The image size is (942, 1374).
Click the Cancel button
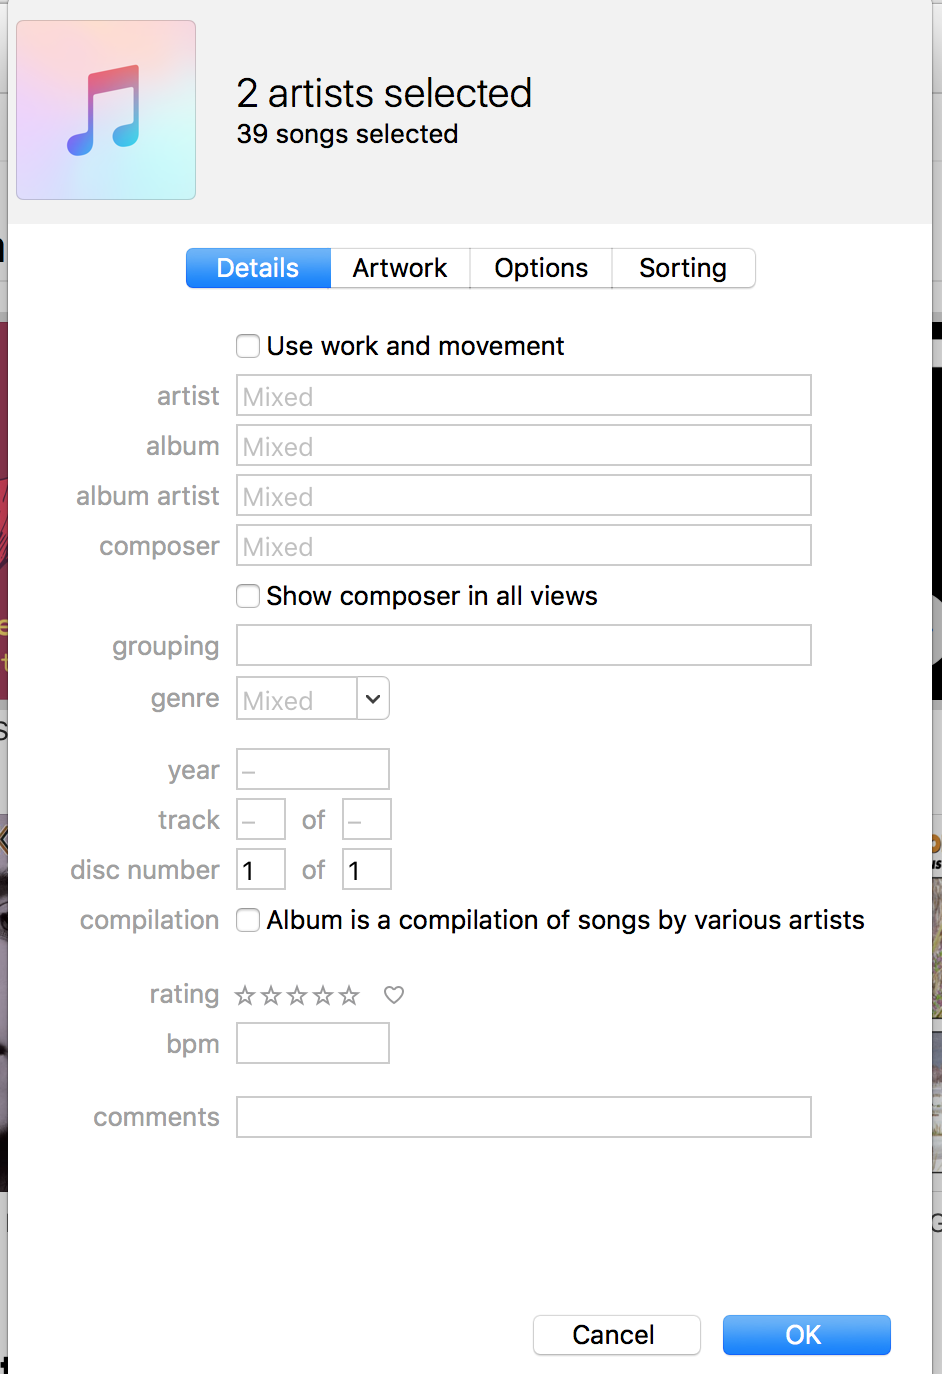(616, 1335)
